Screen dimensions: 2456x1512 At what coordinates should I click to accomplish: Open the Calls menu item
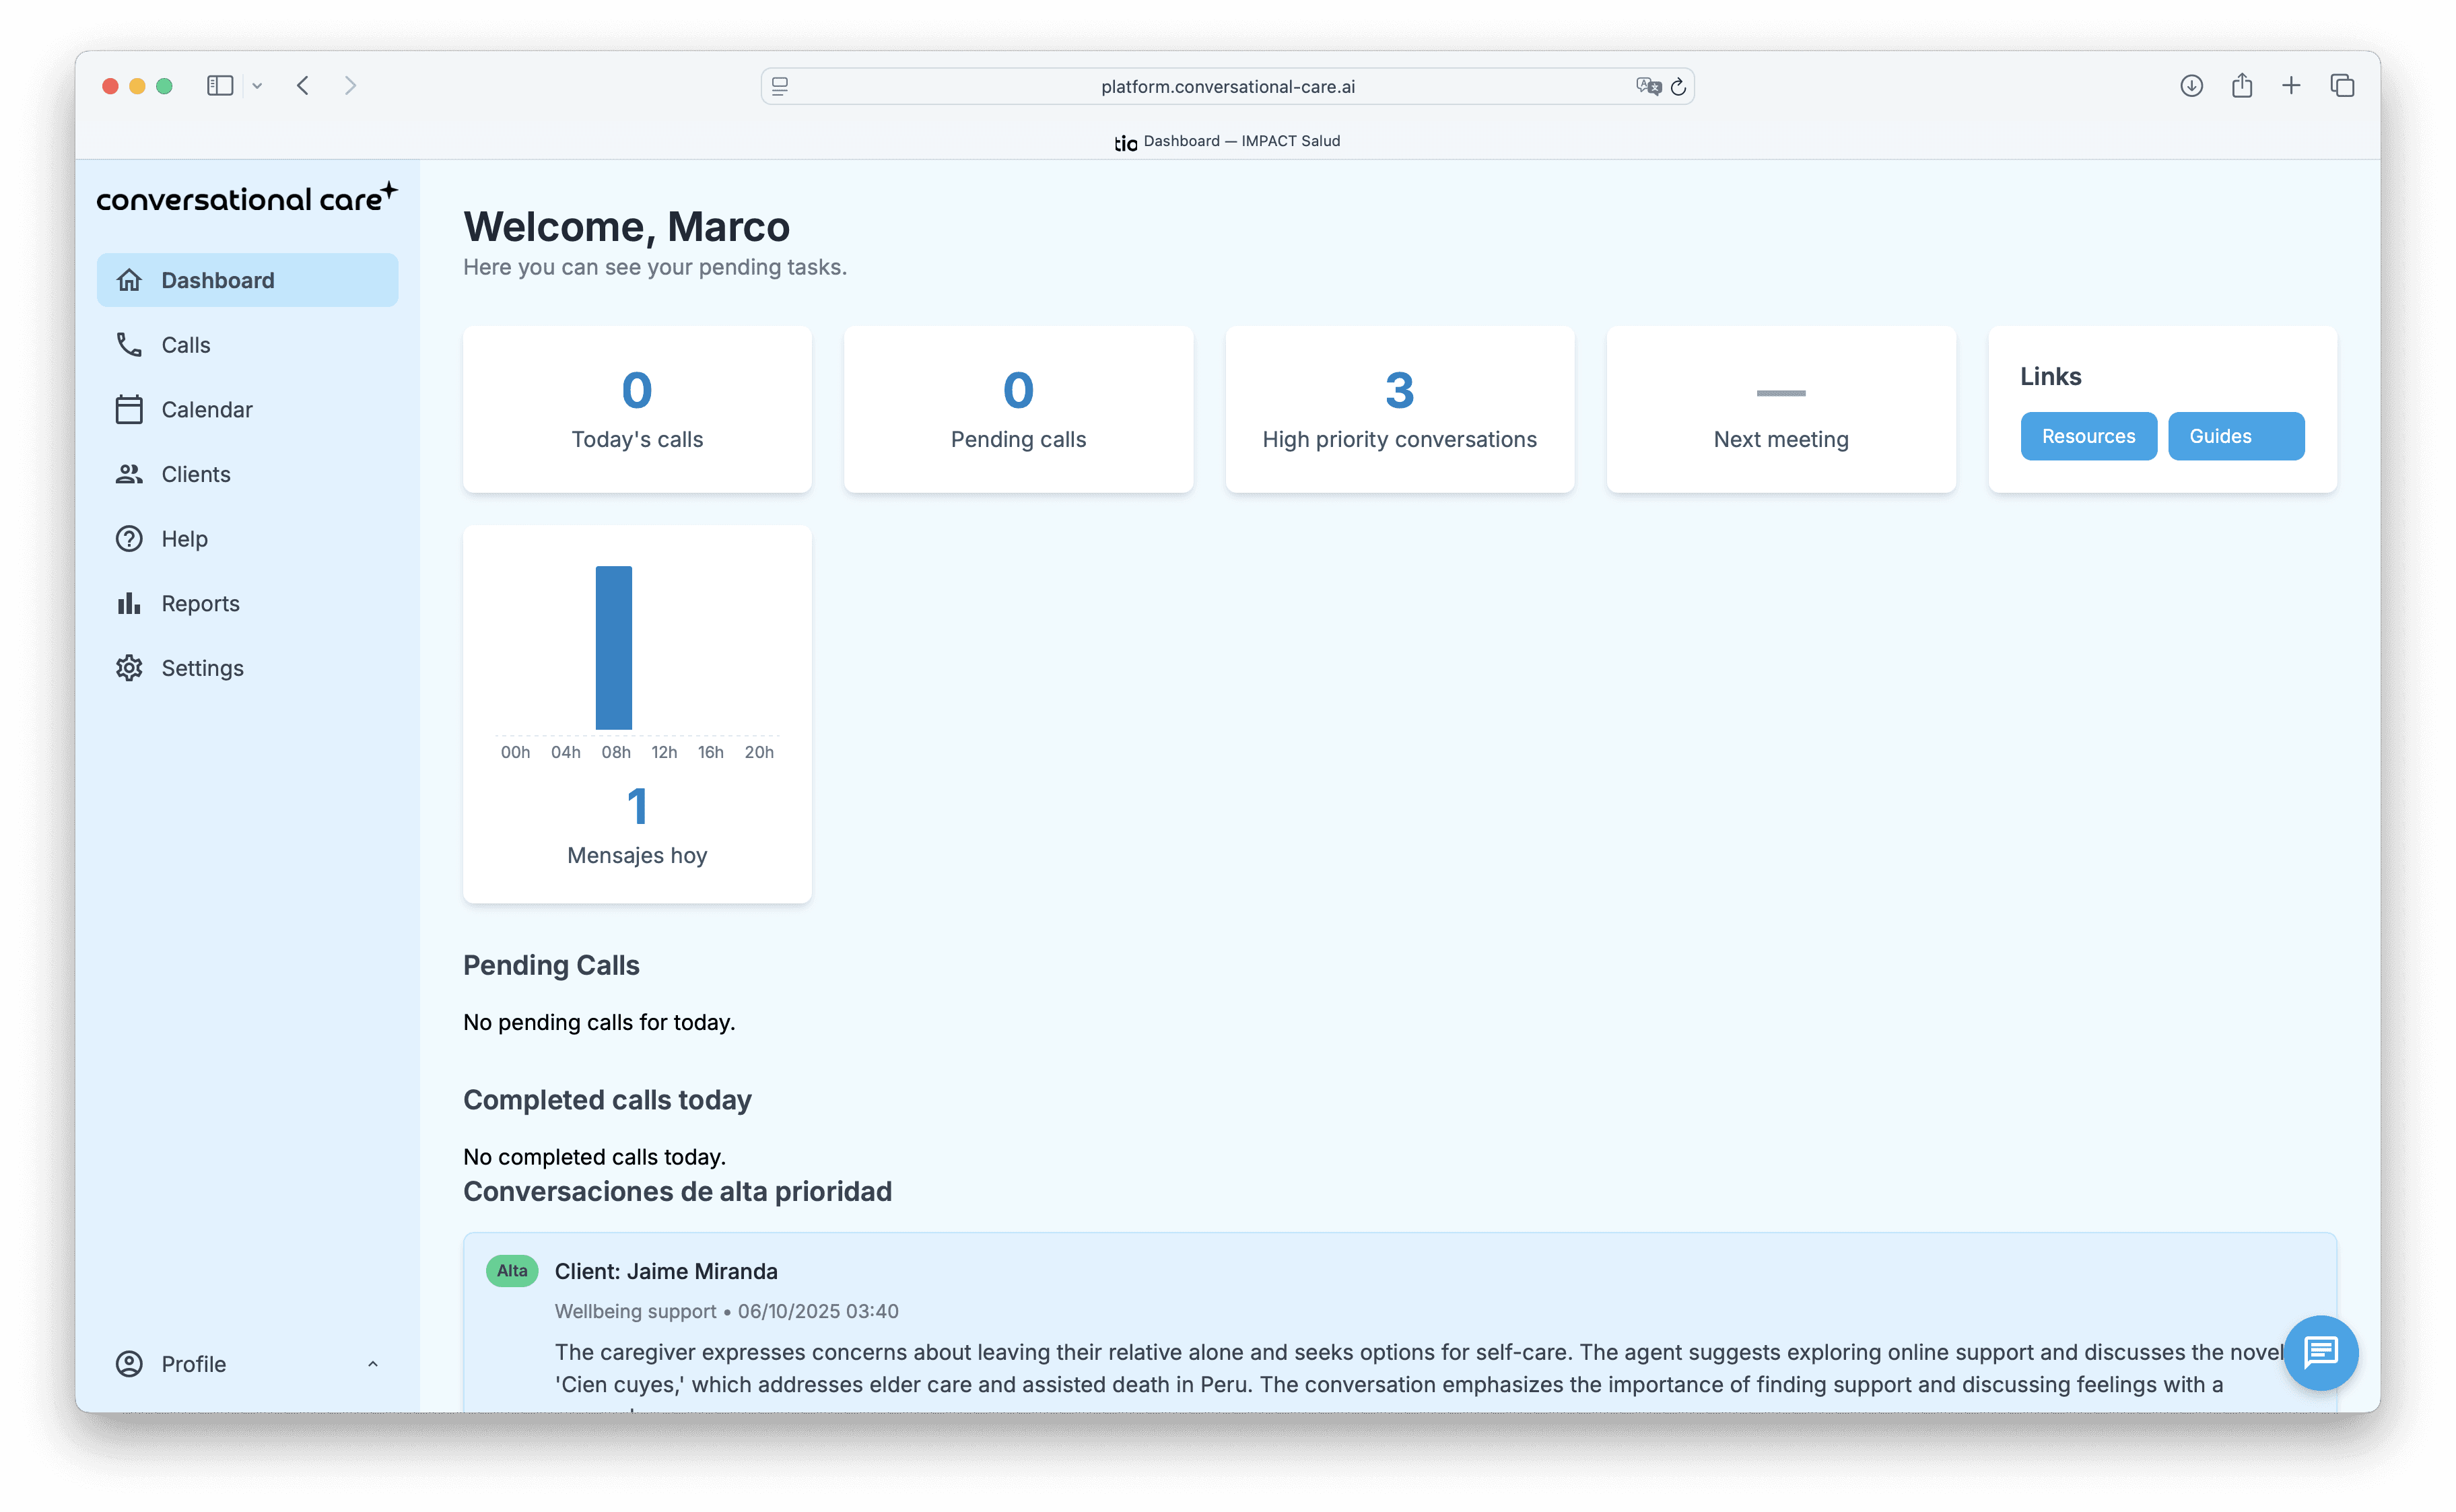[247, 345]
